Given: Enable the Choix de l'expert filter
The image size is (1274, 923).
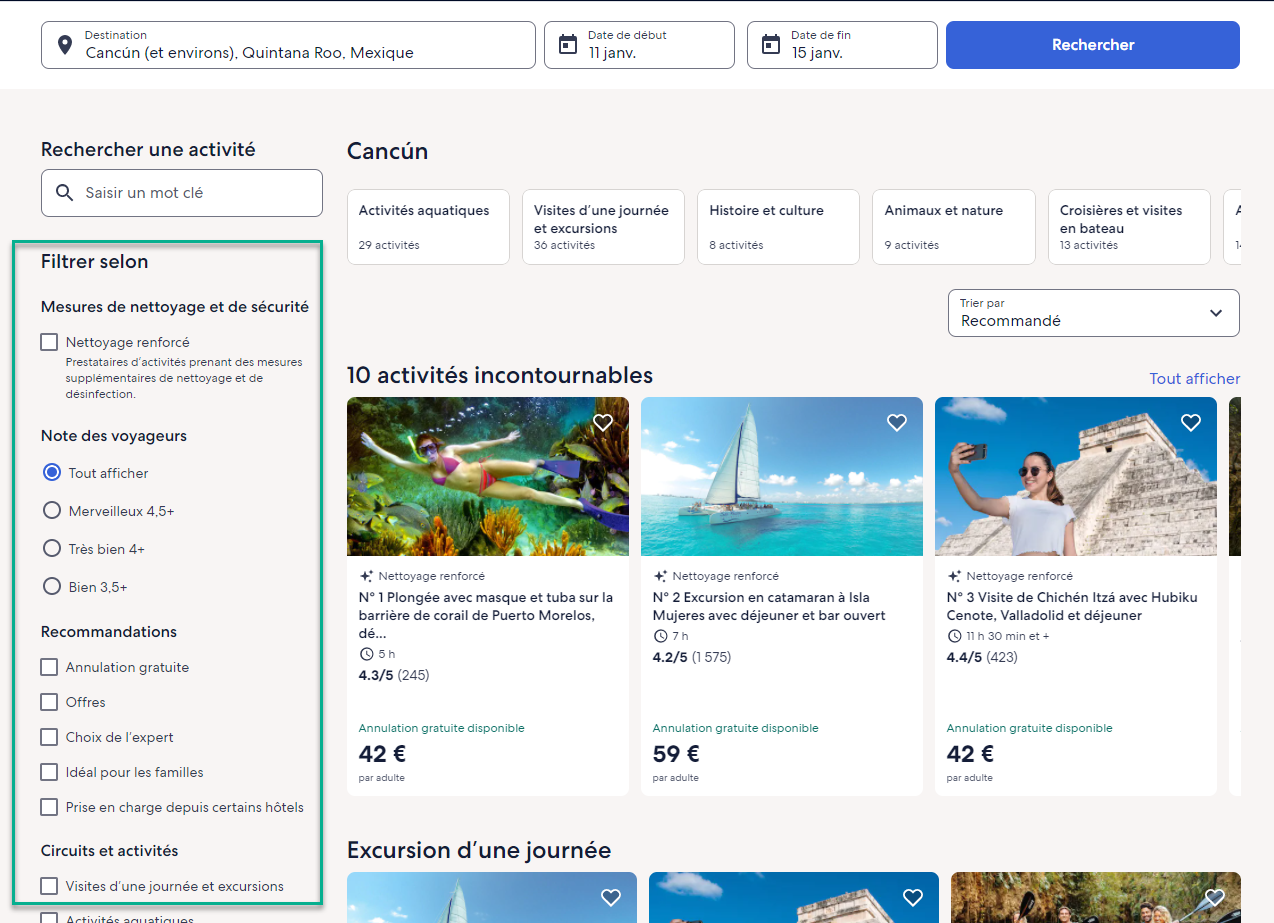Looking at the screenshot, I should [49, 737].
